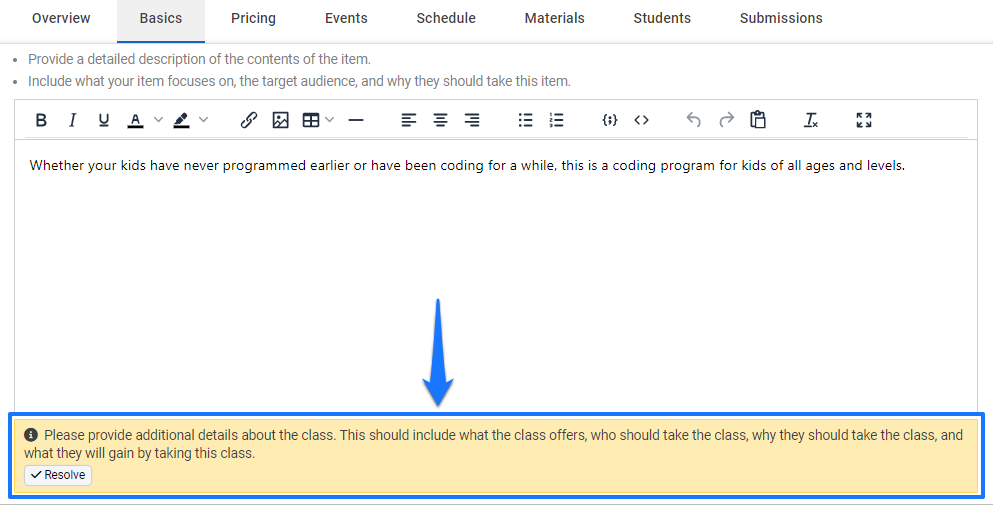This screenshot has width=993, height=505.
Task: Open the Pricing tab
Action: (x=253, y=18)
